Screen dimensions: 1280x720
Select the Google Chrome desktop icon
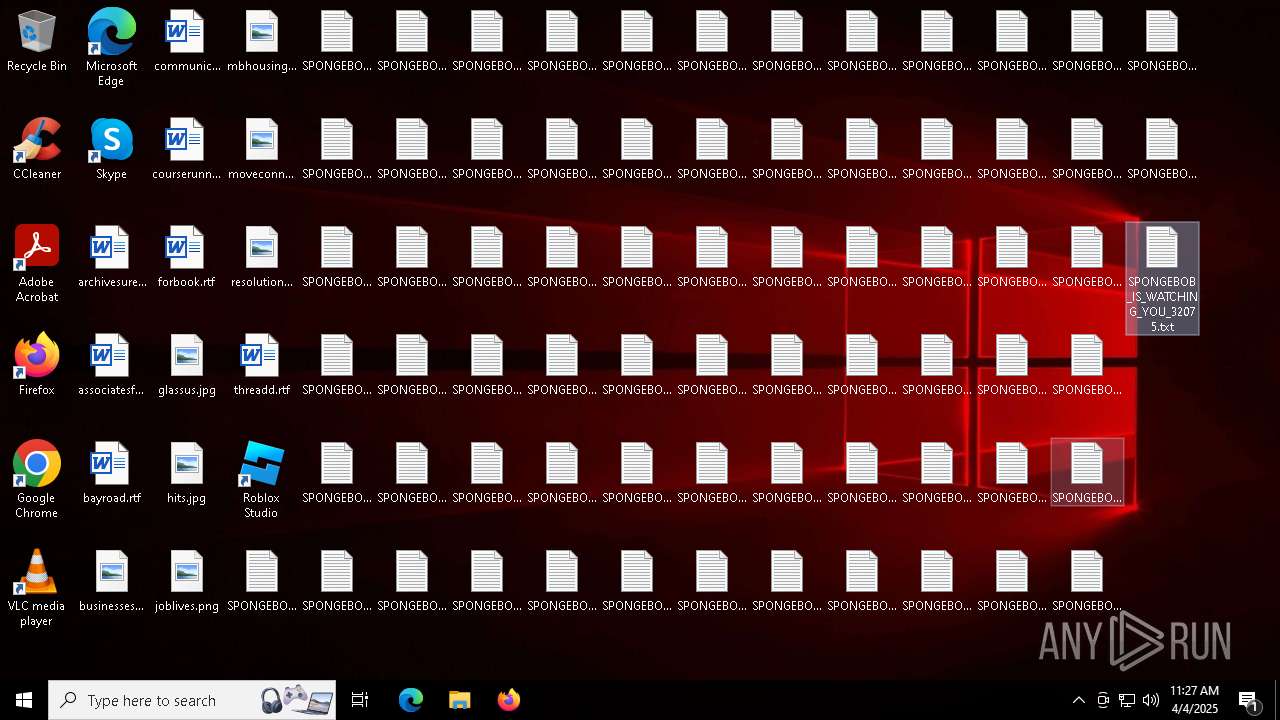pyautogui.click(x=37, y=480)
